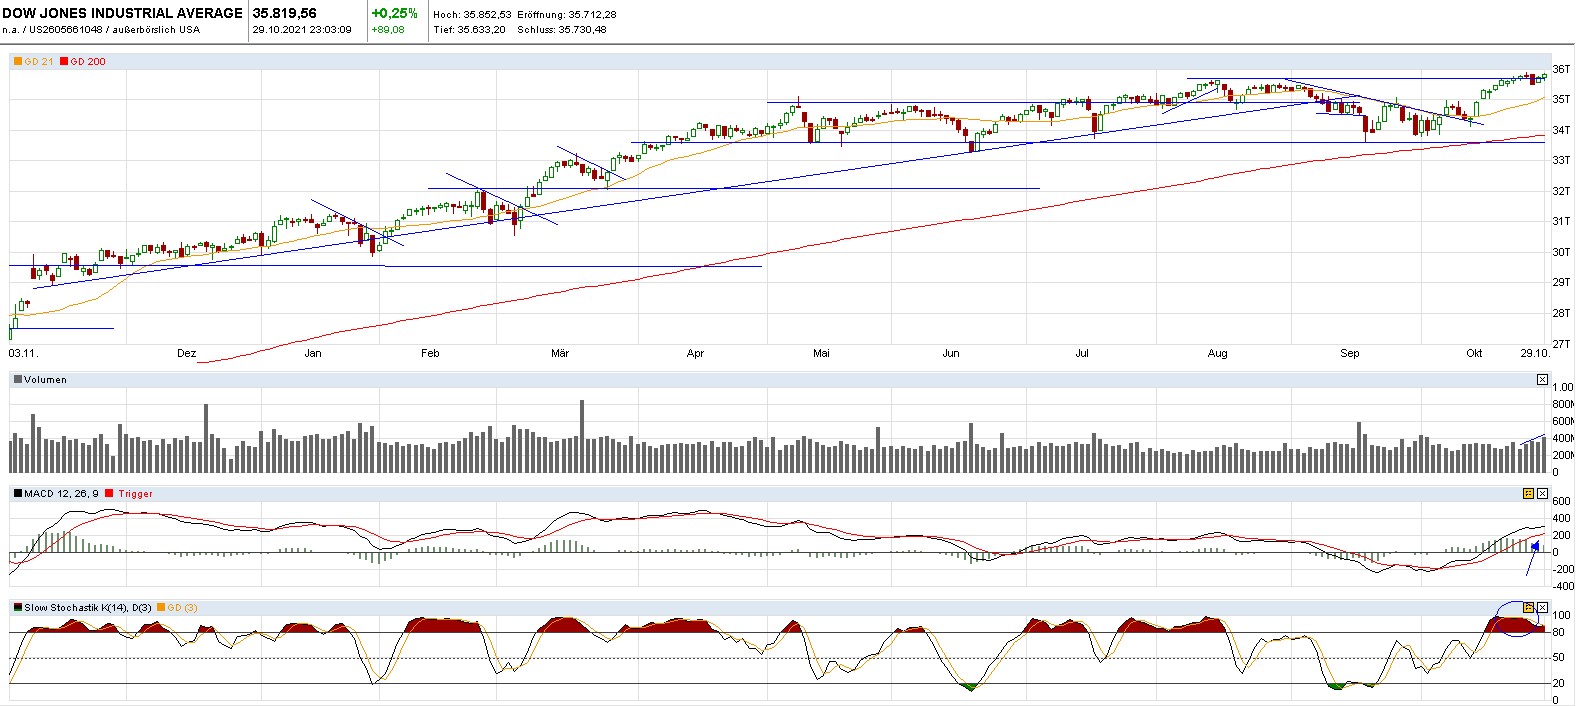The image size is (1576, 706).
Task: Click Slow Stochastik K(14), D(3) label
Action: [88, 608]
